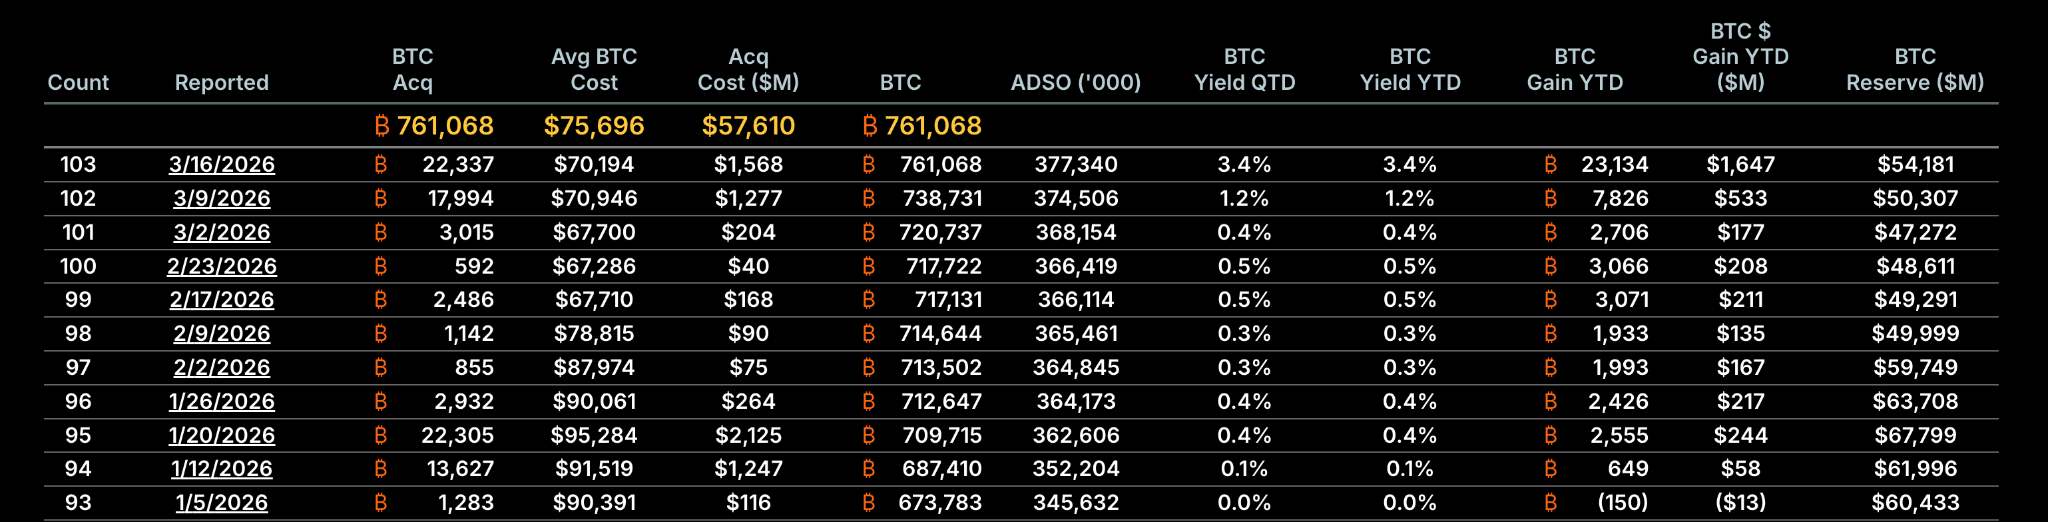Follow the 2/23/2026 report link
2048x522 pixels.
[222, 267]
